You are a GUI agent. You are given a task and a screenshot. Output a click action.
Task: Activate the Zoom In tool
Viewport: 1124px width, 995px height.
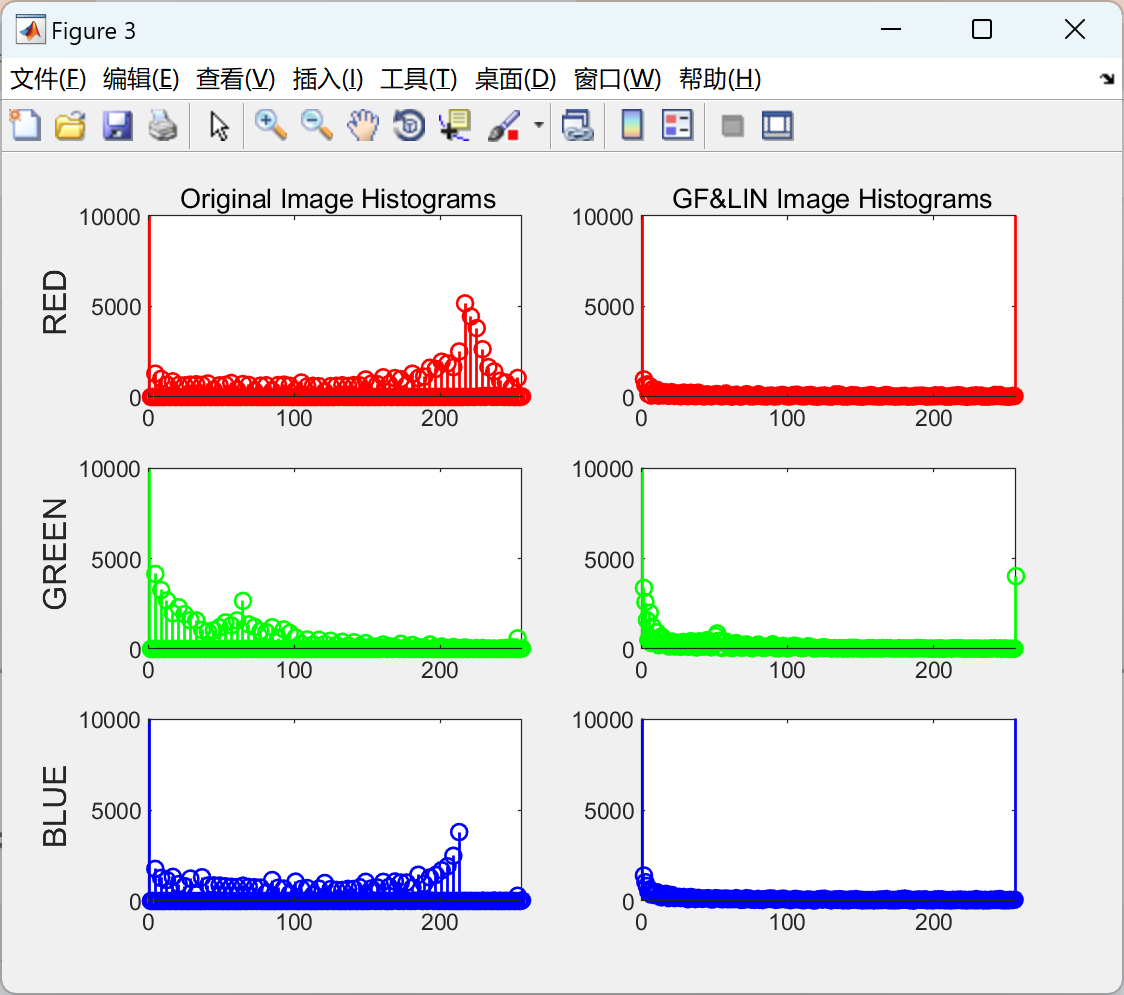(270, 125)
